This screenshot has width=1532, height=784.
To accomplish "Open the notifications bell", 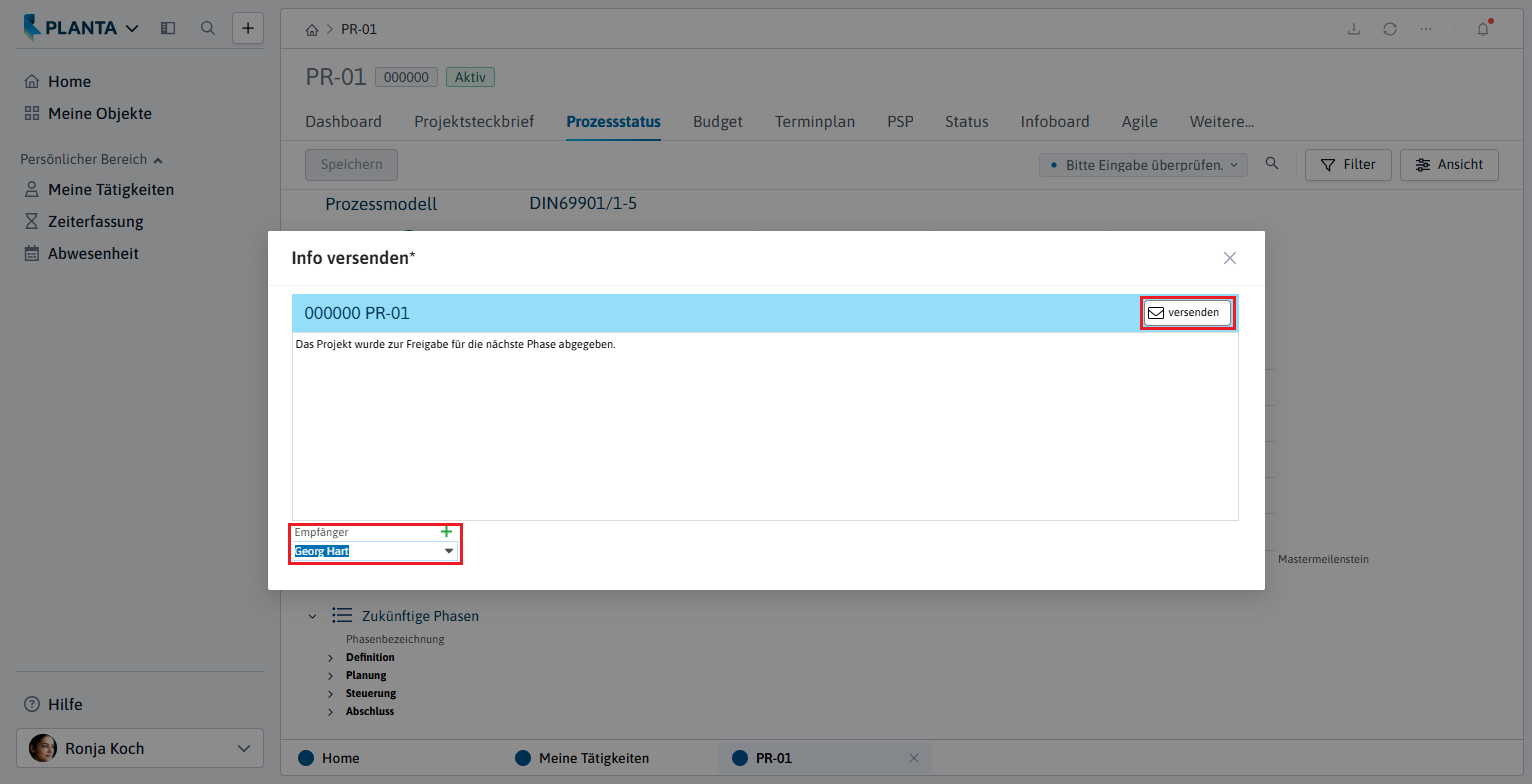I will (1484, 29).
